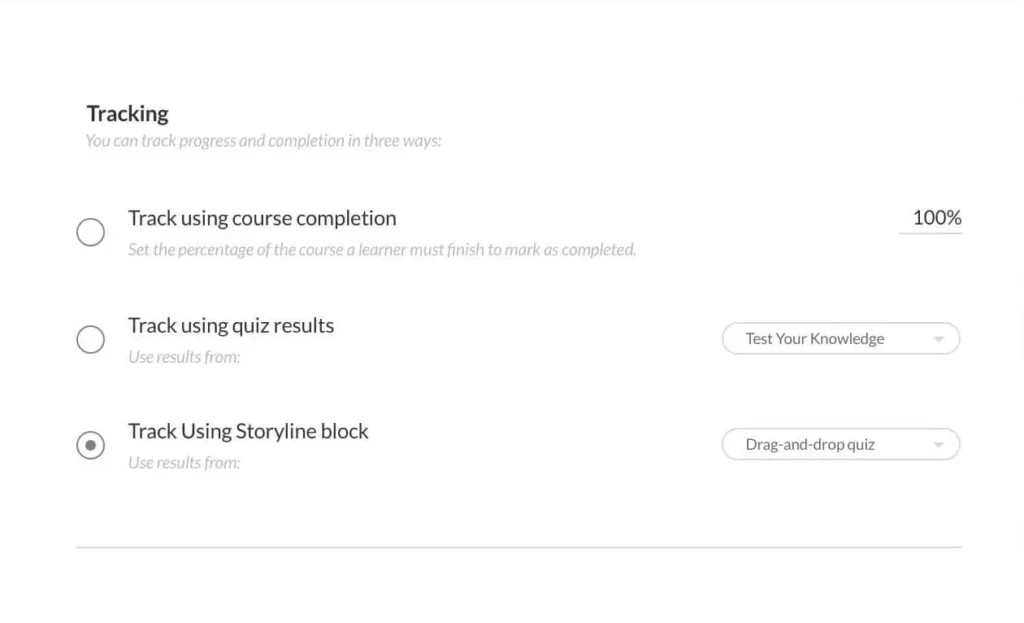Click the horizontal divider below the tracking options
This screenshot has width=1024, height=623.
519,547
